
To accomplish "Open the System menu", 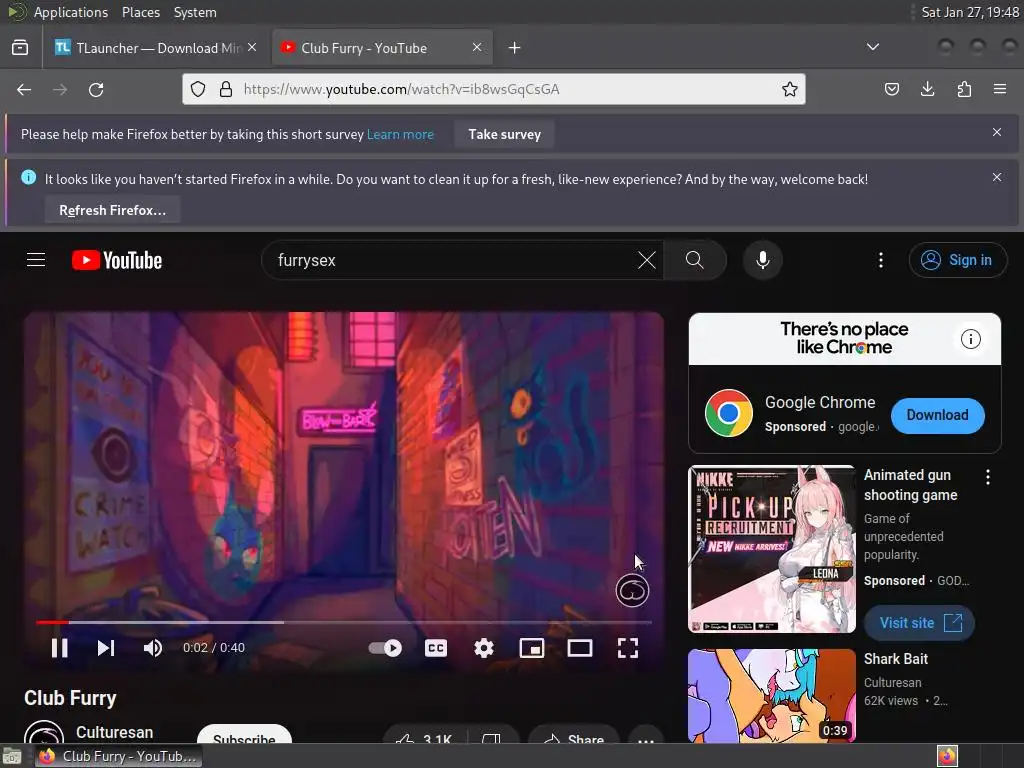I will tap(195, 12).
